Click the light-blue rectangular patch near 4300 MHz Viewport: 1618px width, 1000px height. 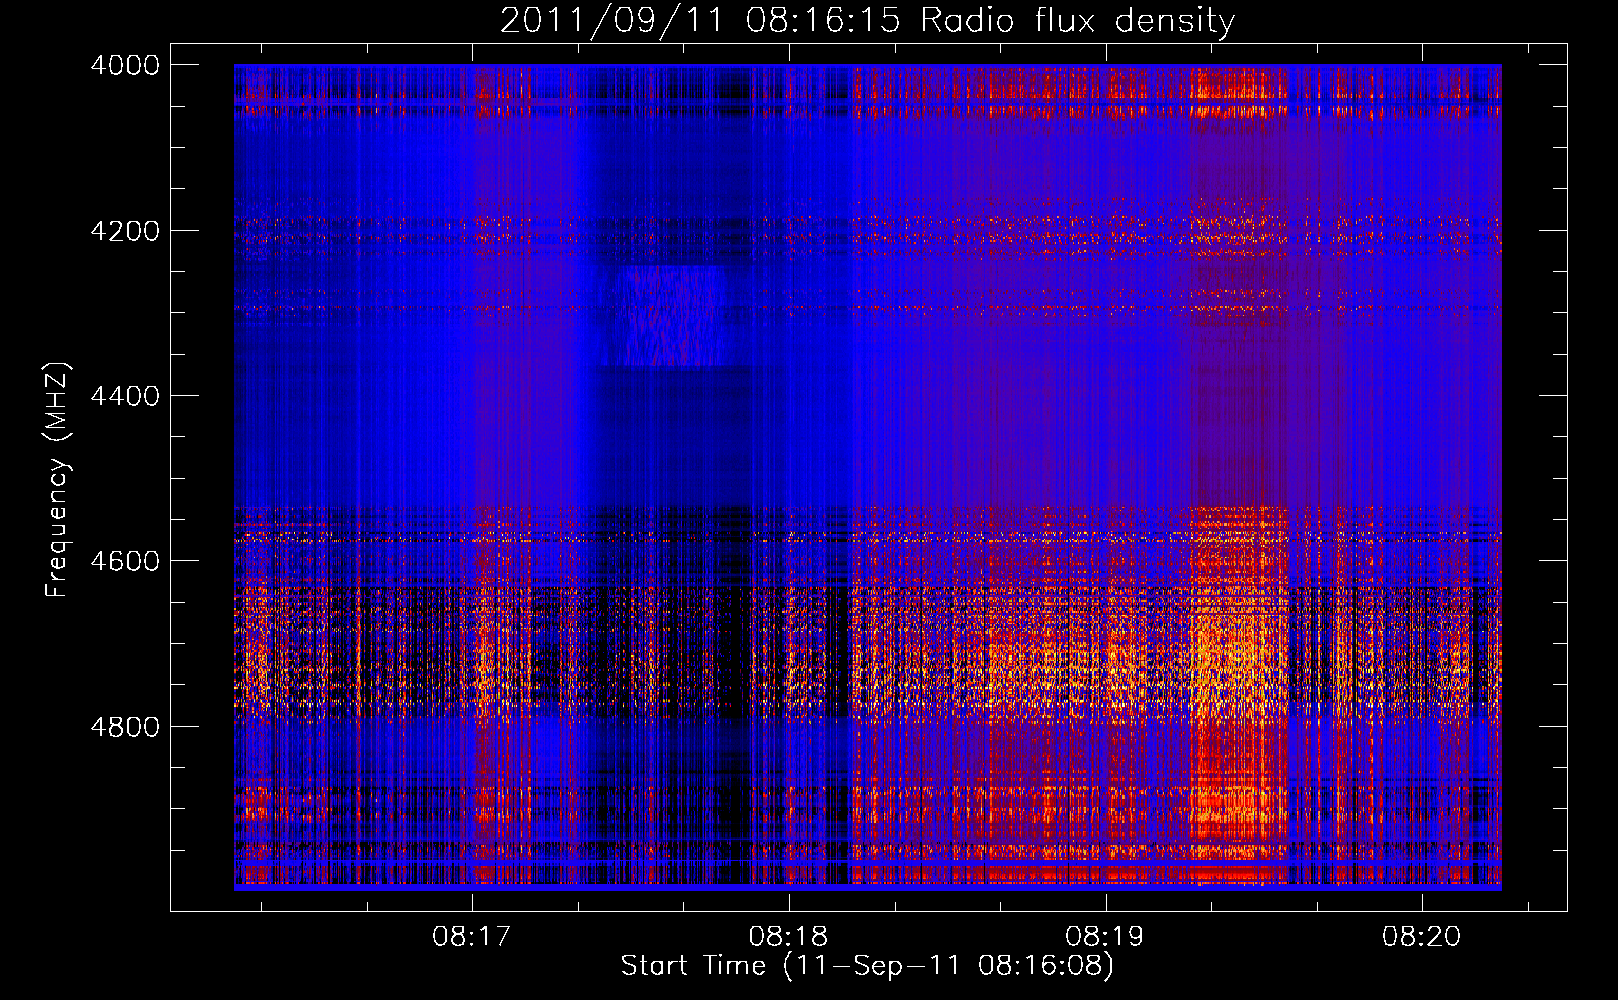668,316
